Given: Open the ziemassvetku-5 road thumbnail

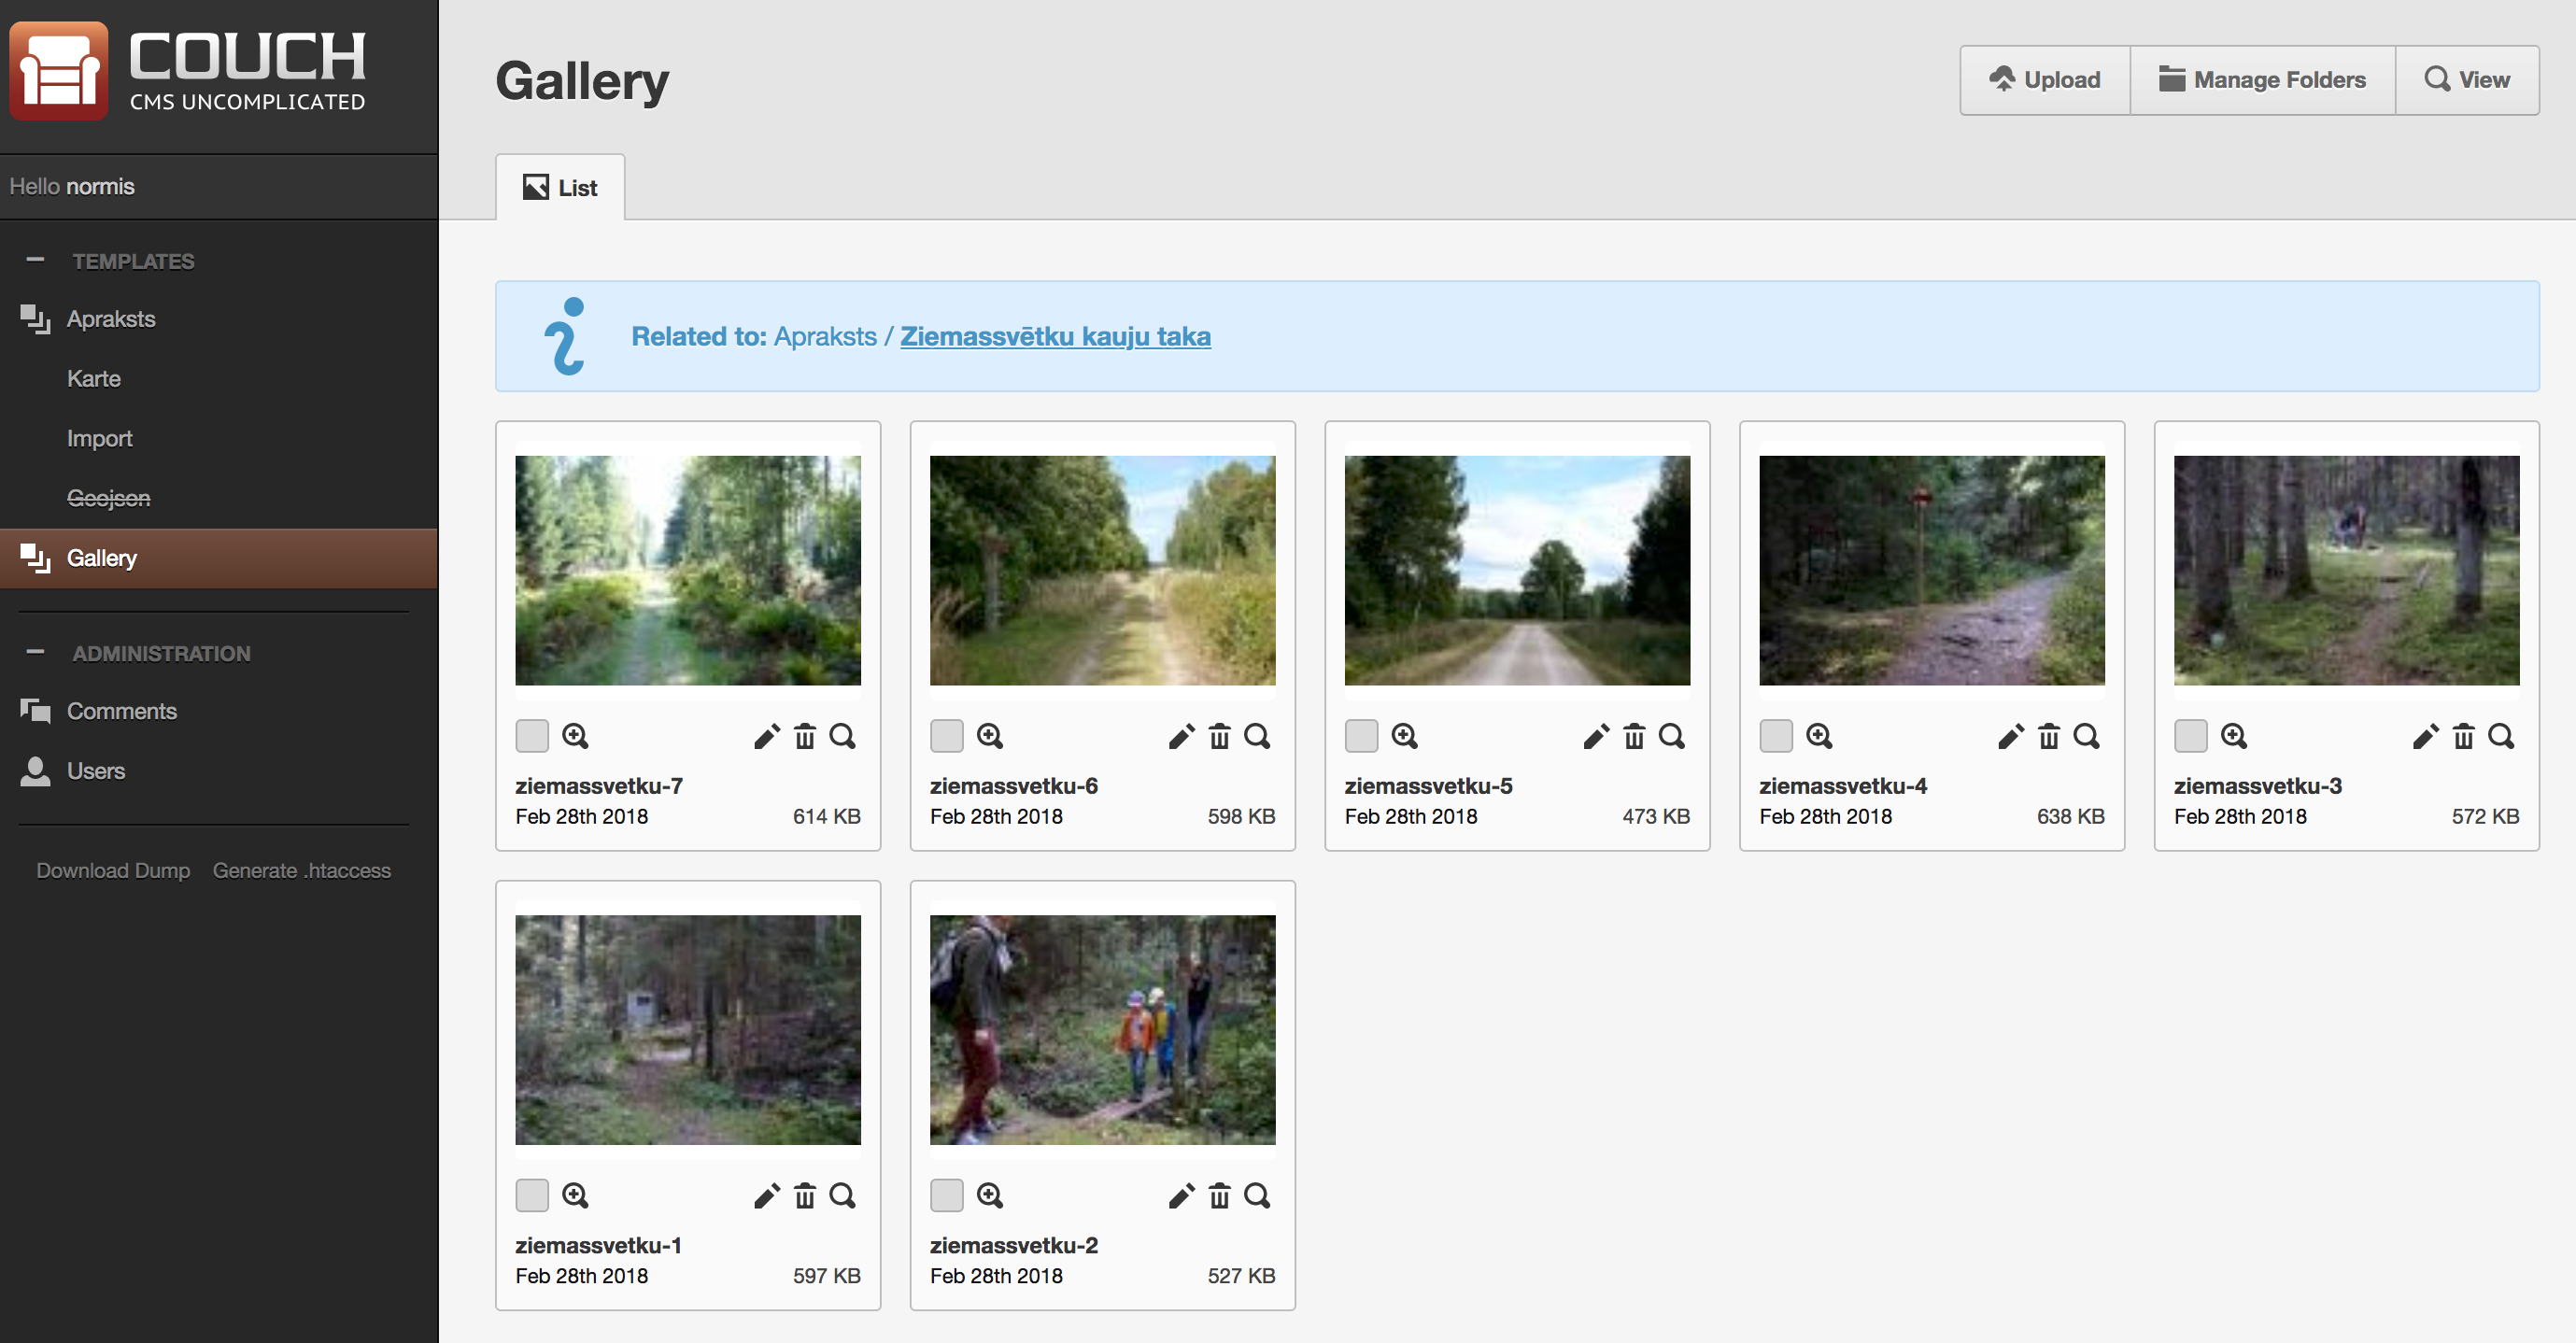Looking at the screenshot, I should (1517, 570).
